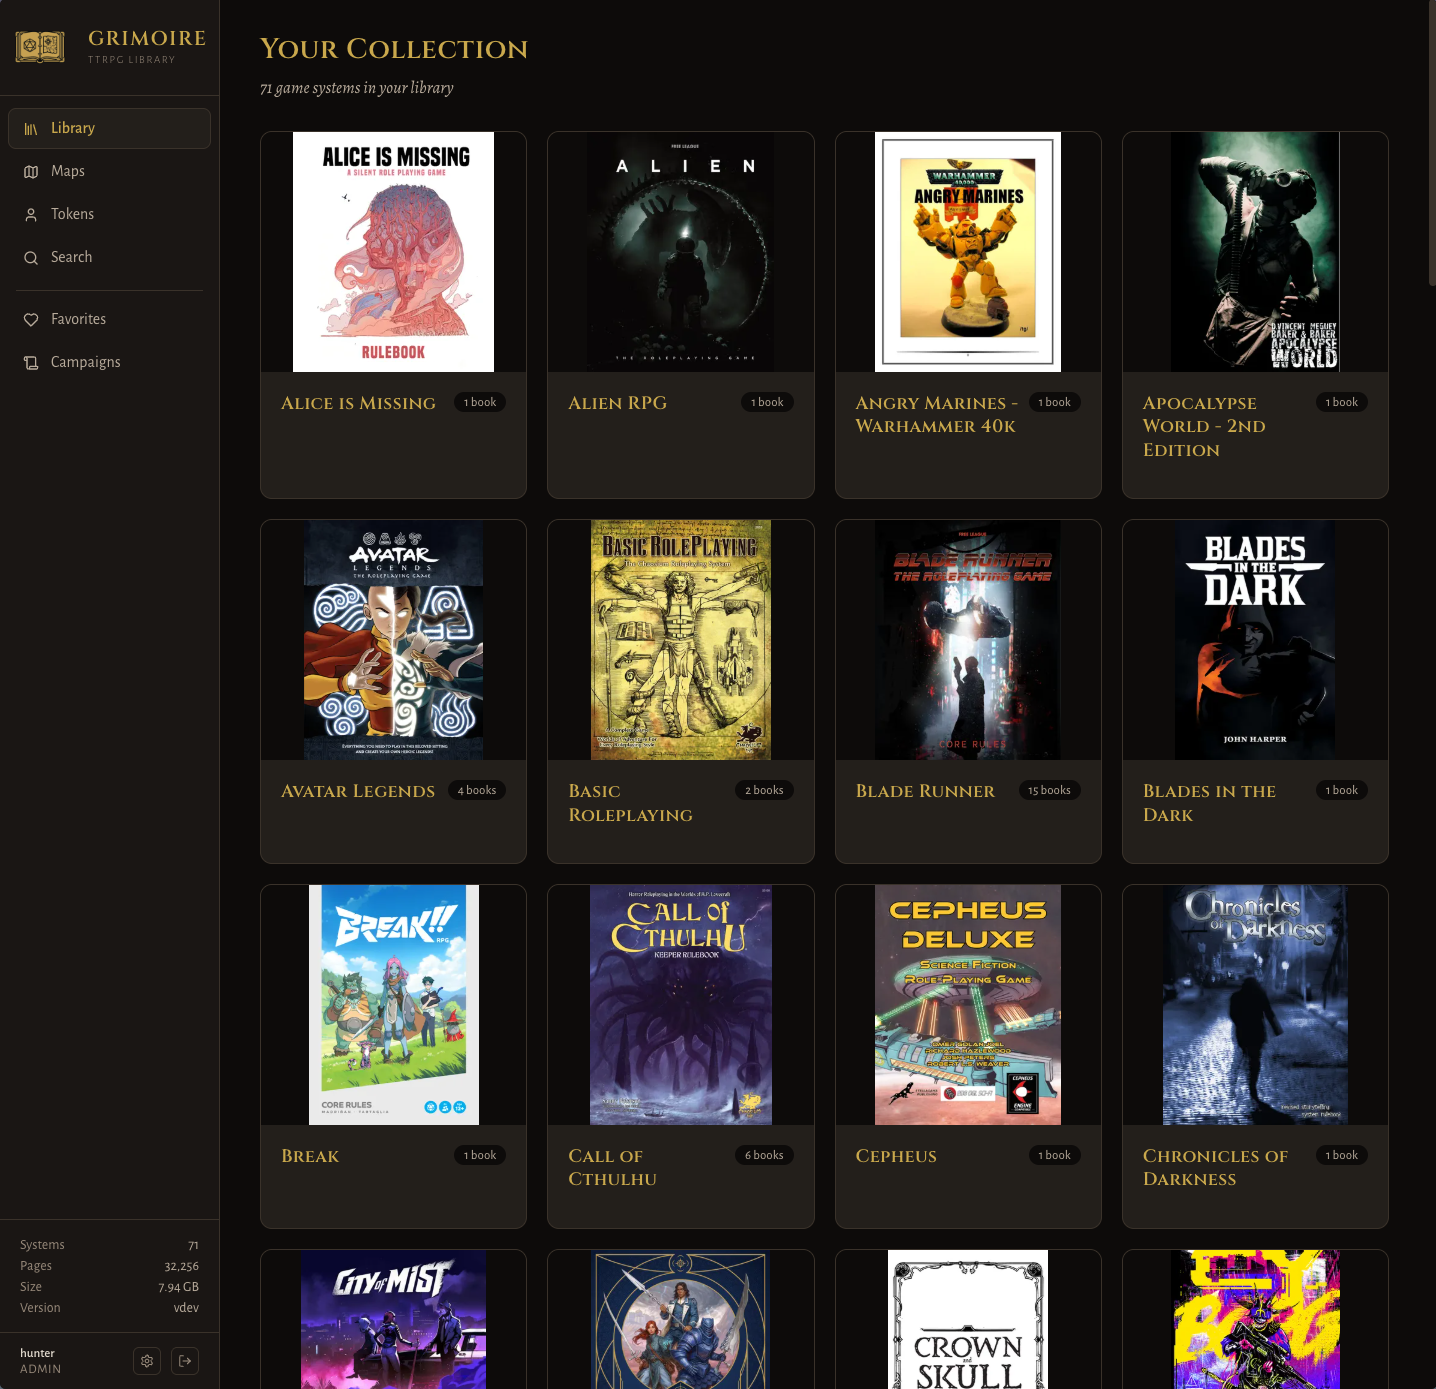This screenshot has width=1436, height=1389.
Task: Open Angry Marines cover image
Action: pos(968,252)
